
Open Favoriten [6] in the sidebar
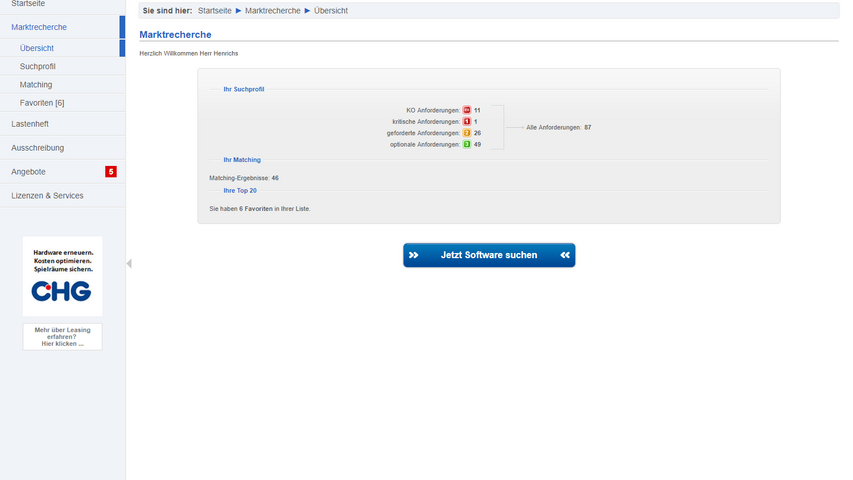(42, 103)
